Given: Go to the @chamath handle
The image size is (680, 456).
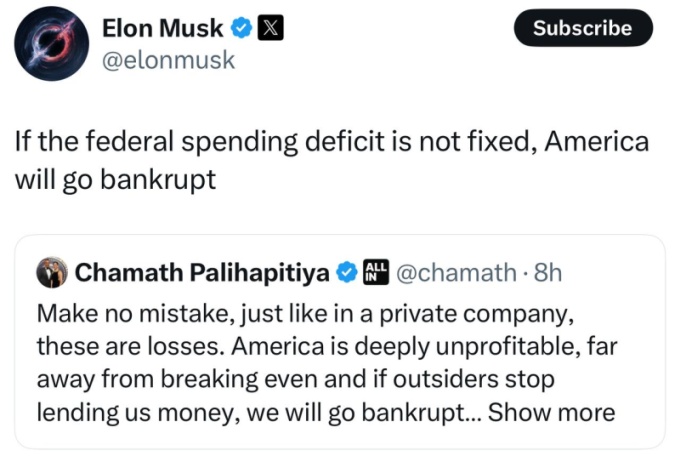Looking at the screenshot, I should [x=457, y=272].
